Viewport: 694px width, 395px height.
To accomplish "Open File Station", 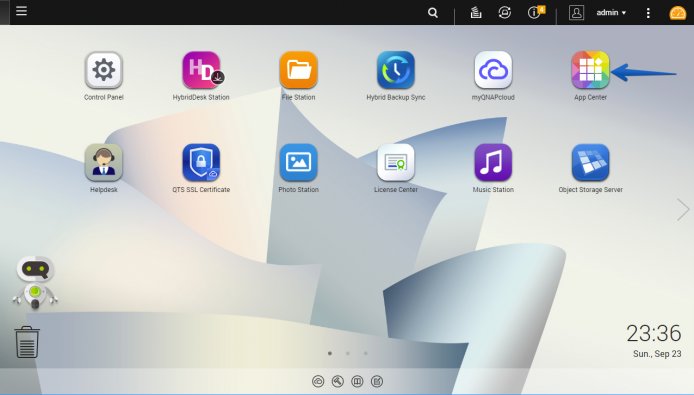I will point(298,70).
